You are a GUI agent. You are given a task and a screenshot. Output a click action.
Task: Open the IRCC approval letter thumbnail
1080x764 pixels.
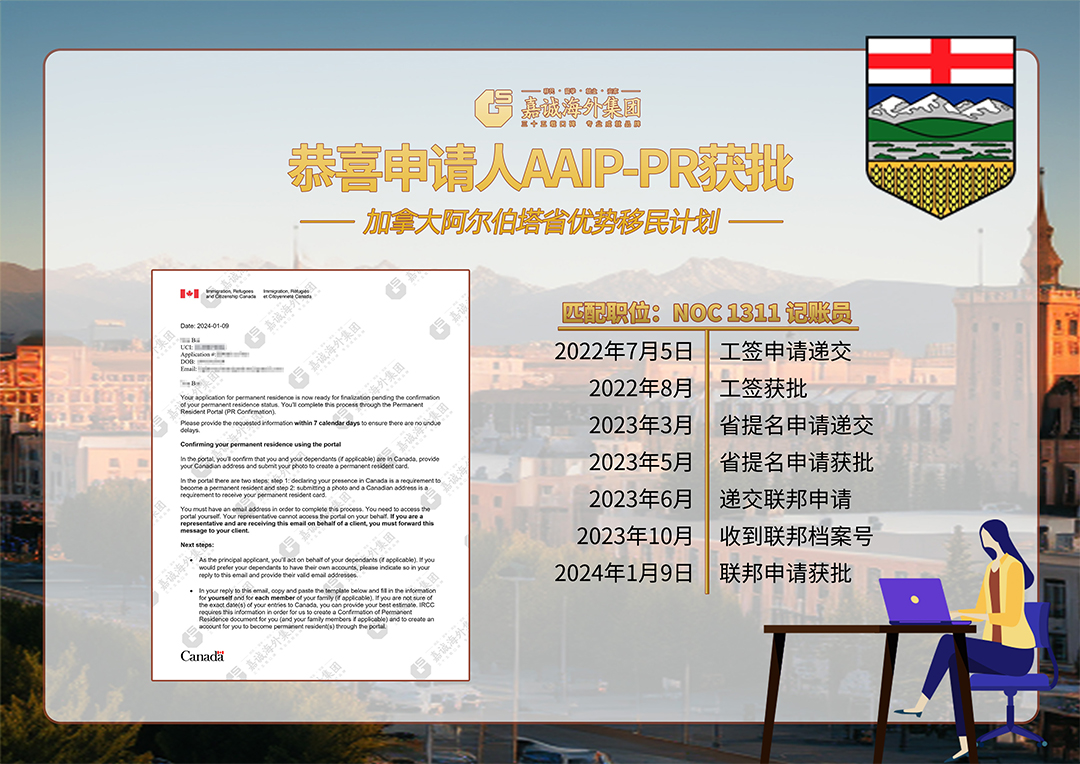(x=310, y=475)
